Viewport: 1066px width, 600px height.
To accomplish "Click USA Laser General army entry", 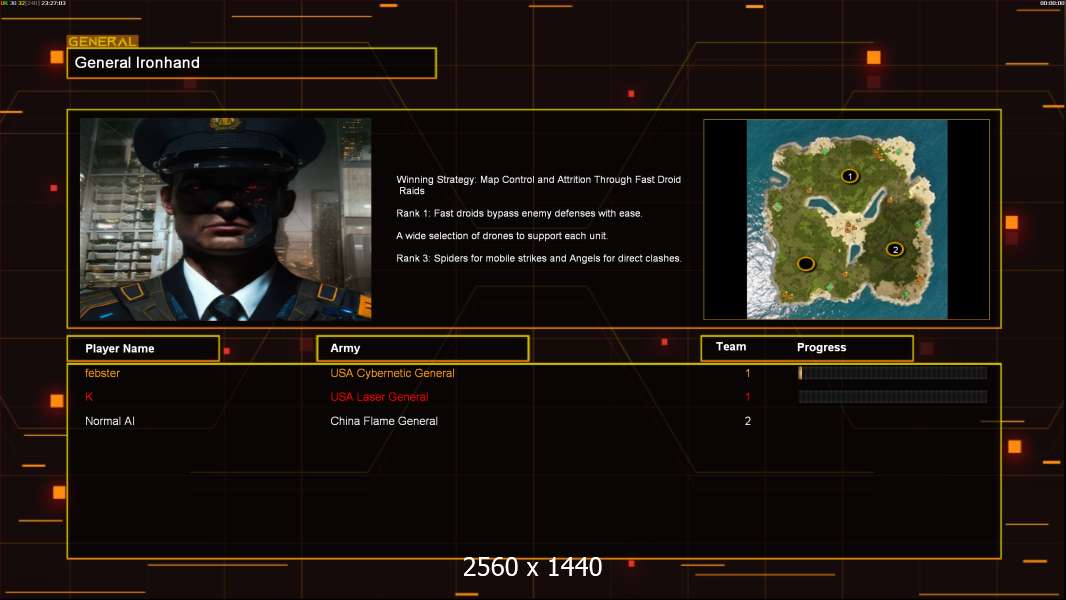I will pyautogui.click(x=379, y=397).
